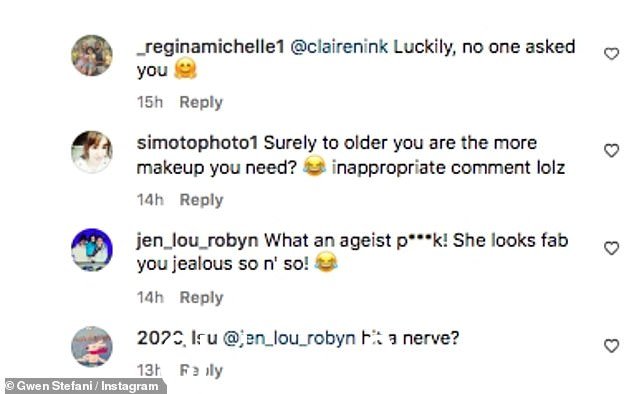Like simotophoto1's comment using heart icon
Image resolution: width=634 pixels, height=394 pixels.
(x=611, y=150)
